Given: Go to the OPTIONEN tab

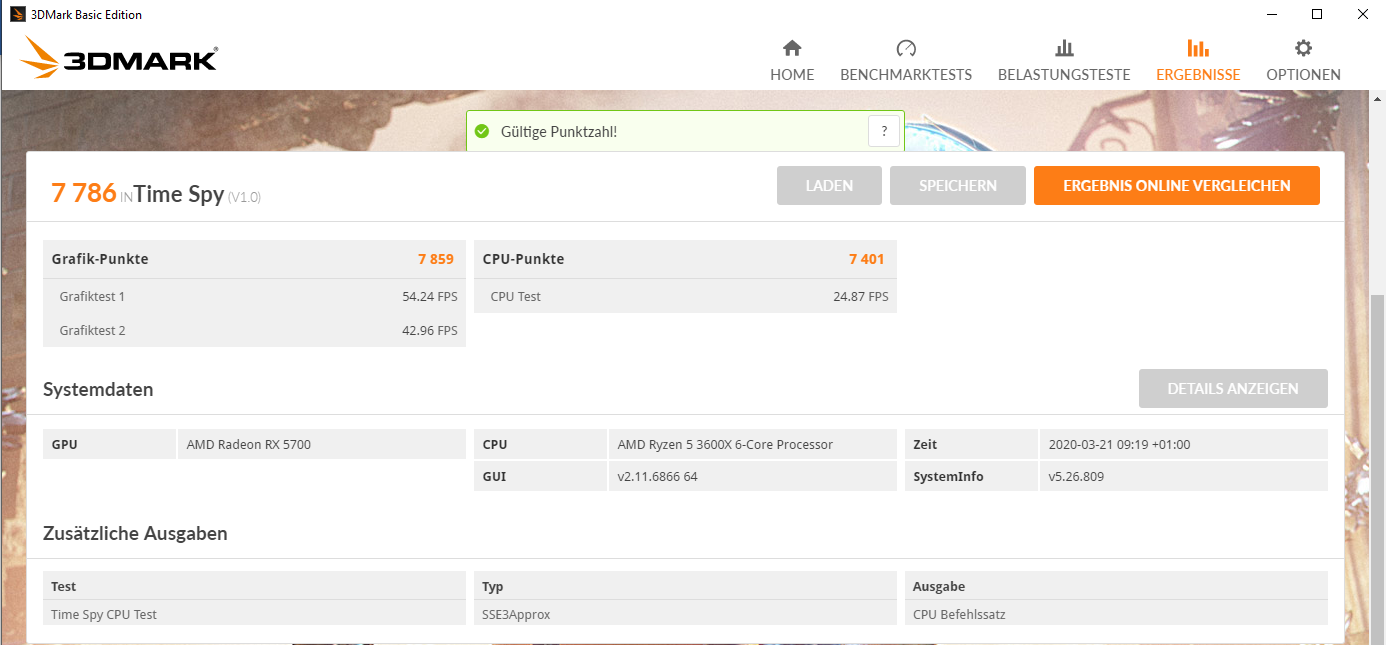Looking at the screenshot, I should tap(1303, 60).
